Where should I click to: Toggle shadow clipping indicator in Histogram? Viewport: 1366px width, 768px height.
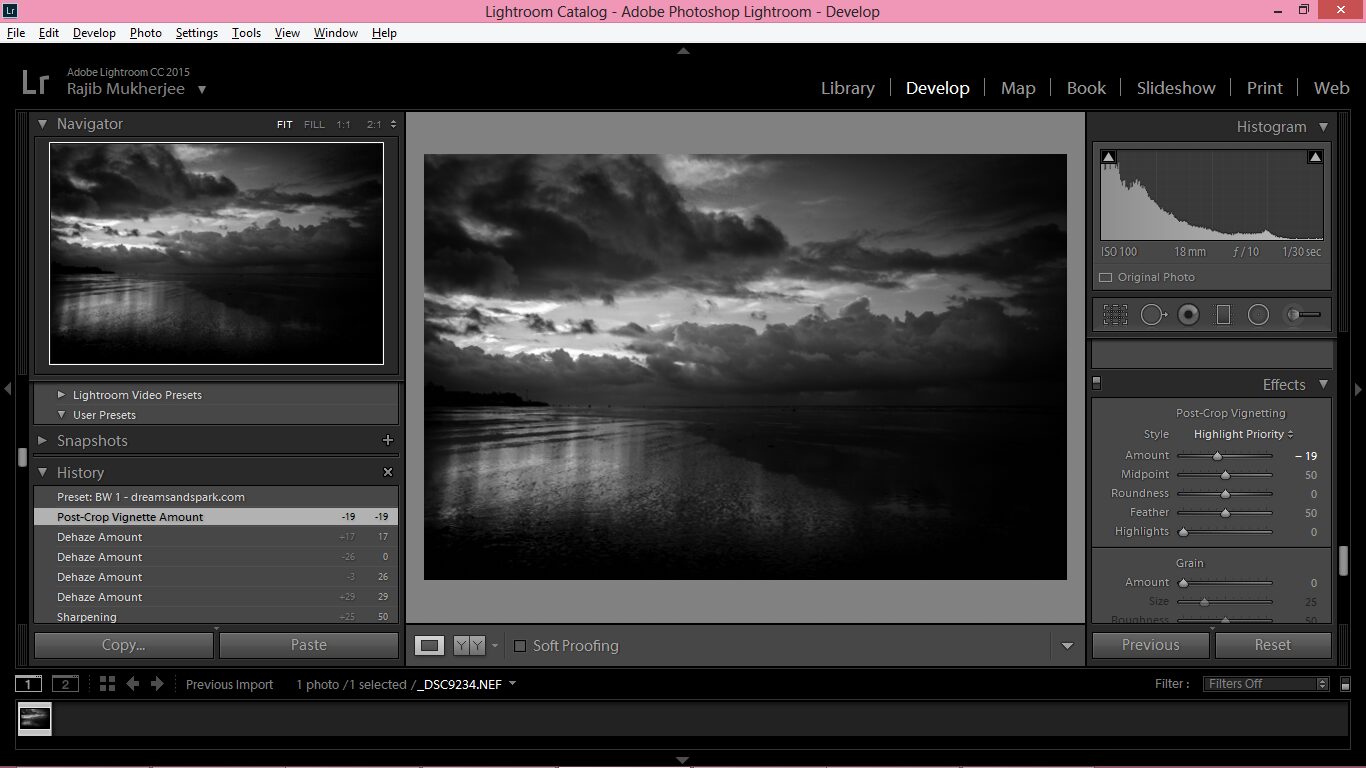point(1108,157)
